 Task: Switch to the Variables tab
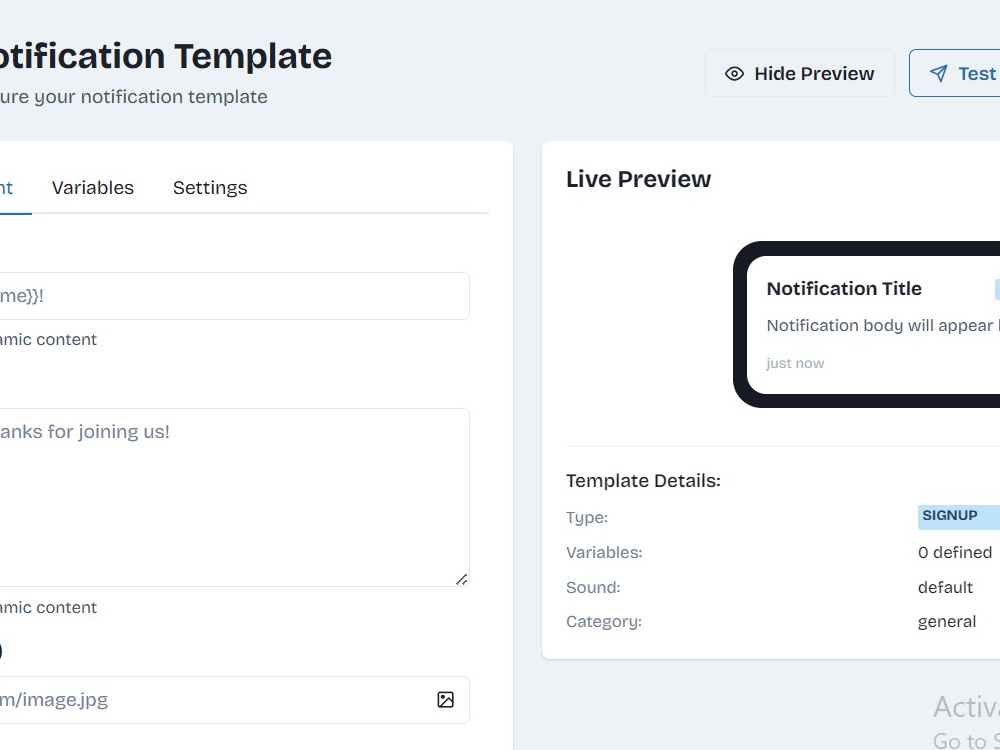93,188
